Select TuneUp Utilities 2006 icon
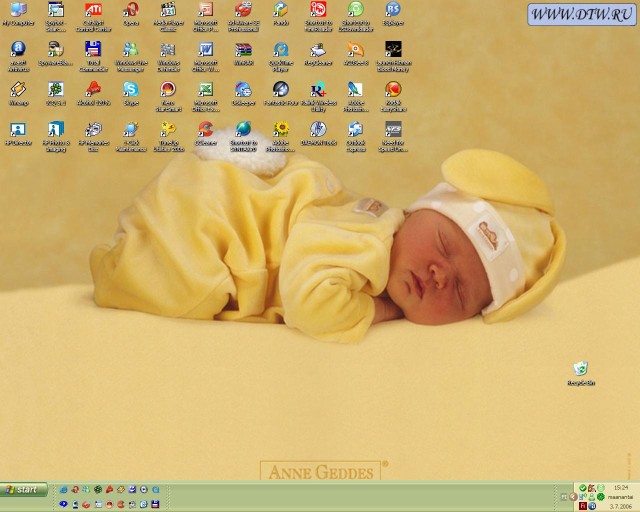Viewport: 640px width, 512px height. pyautogui.click(x=168, y=136)
